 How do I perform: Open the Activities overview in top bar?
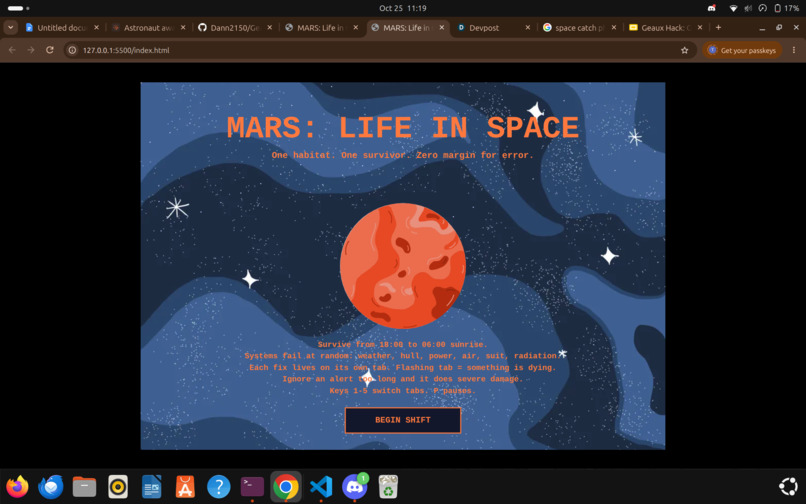click(x=19, y=8)
